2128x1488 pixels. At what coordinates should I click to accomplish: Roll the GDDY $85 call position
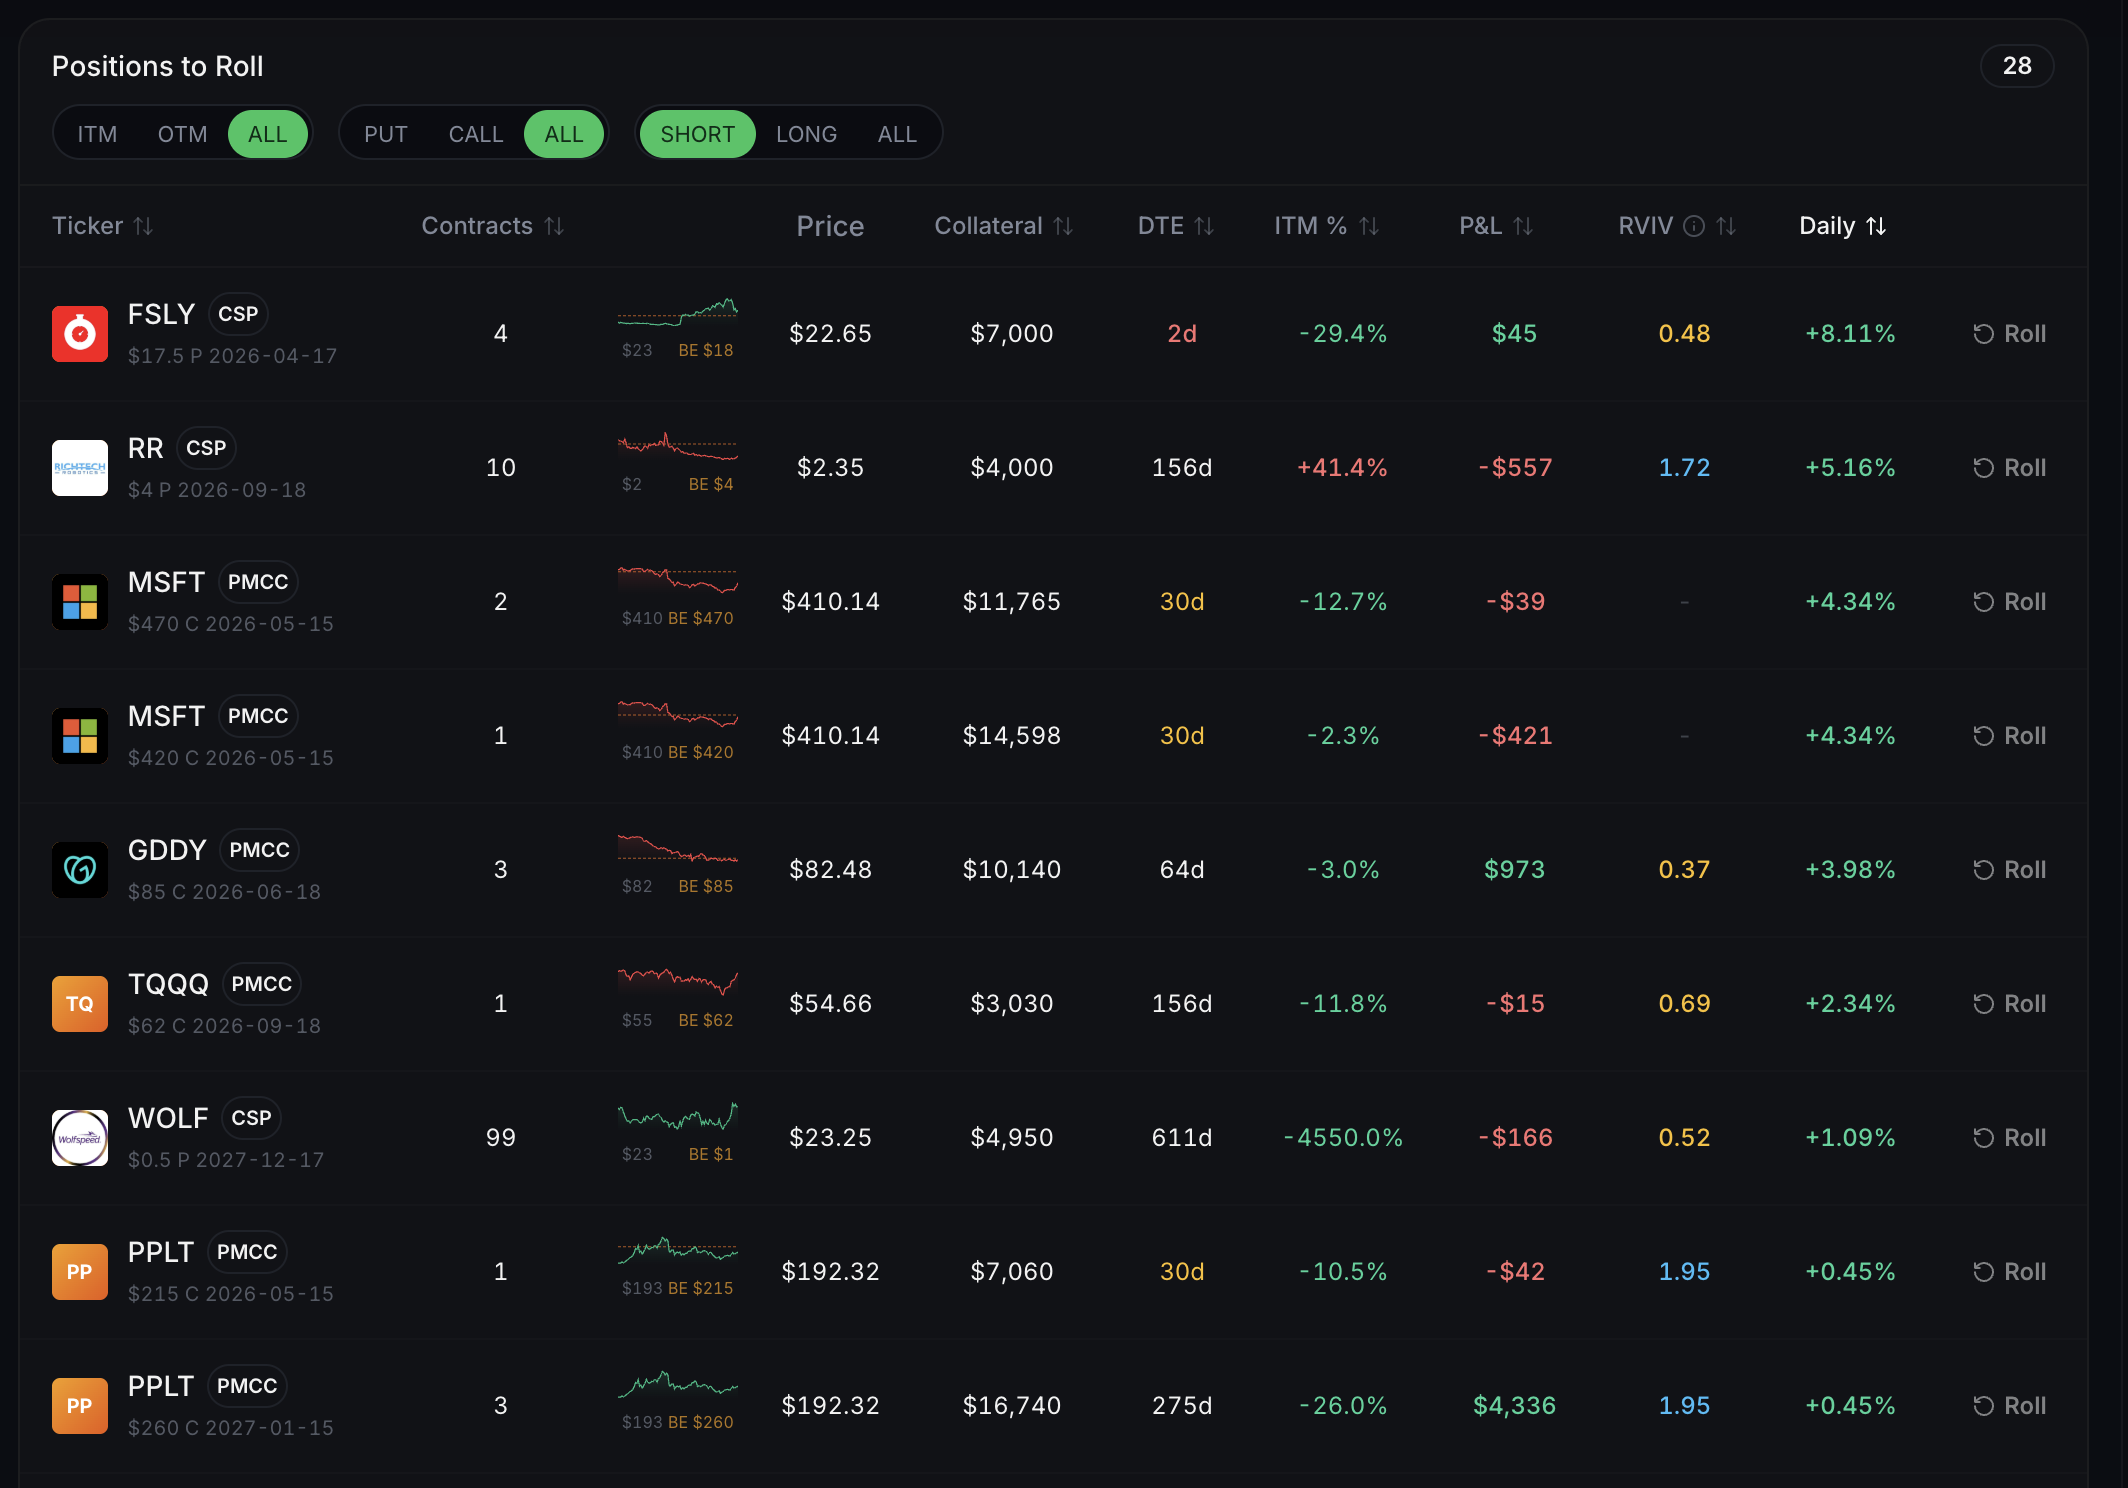(2010, 870)
